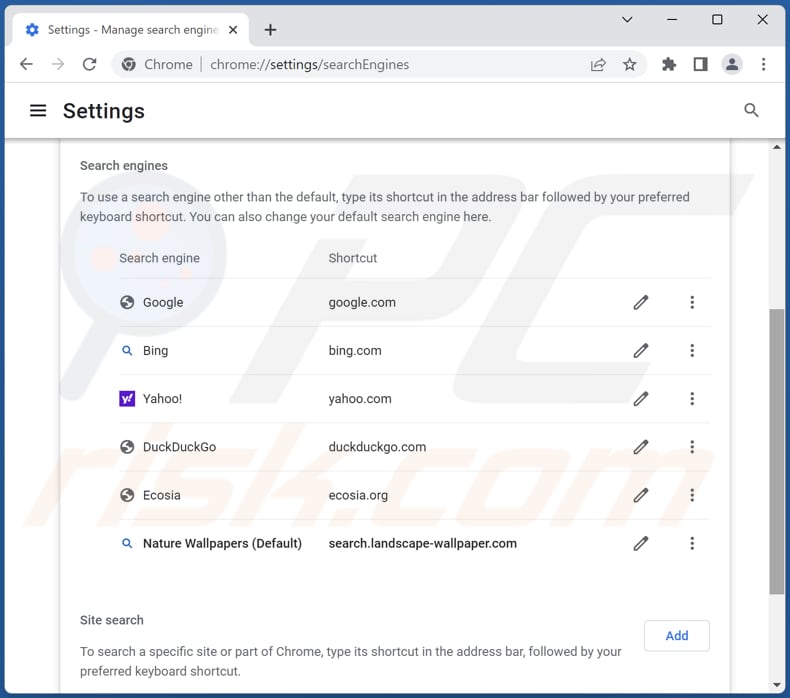View site information Chrome icon
The height and width of the screenshot is (698, 790).
click(128, 65)
